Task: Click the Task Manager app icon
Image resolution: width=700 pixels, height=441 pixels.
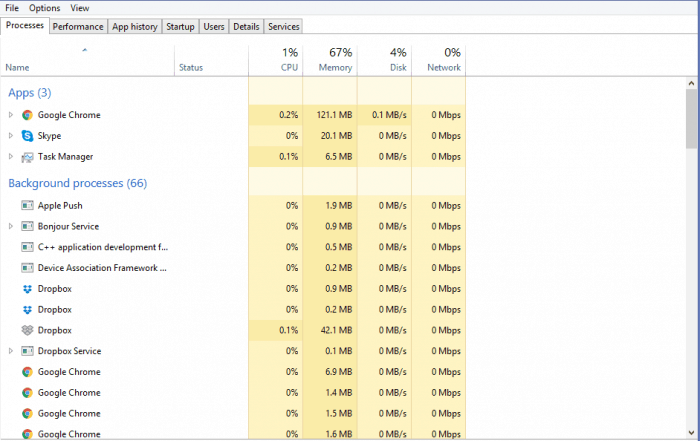Action: tap(27, 157)
